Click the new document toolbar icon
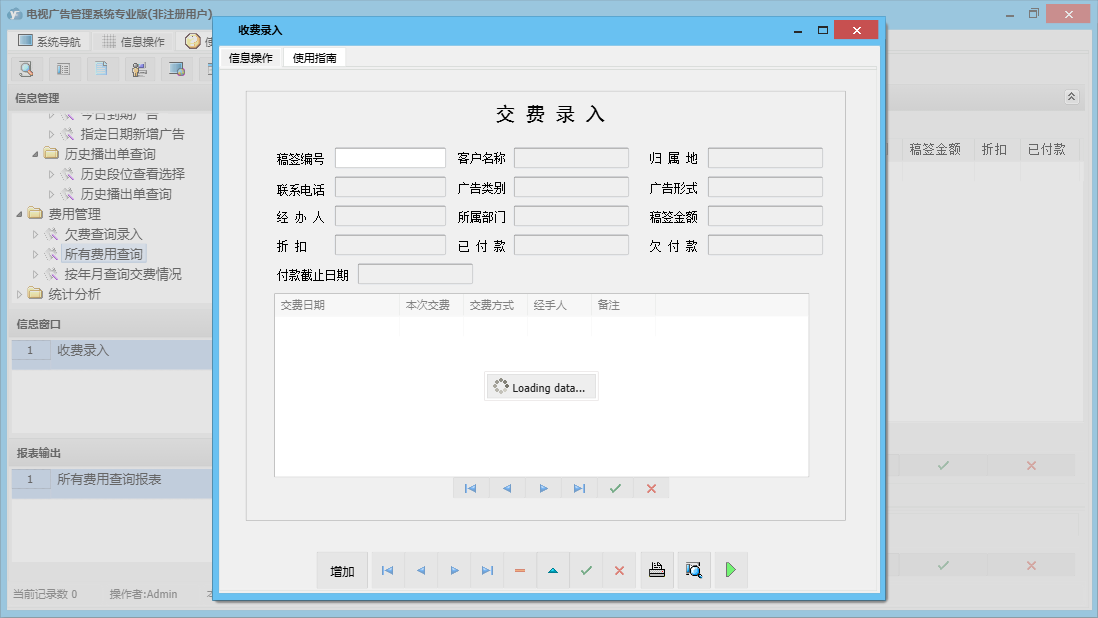Viewport: 1098px width, 618px height. pyautogui.click(x=103, y=68)
